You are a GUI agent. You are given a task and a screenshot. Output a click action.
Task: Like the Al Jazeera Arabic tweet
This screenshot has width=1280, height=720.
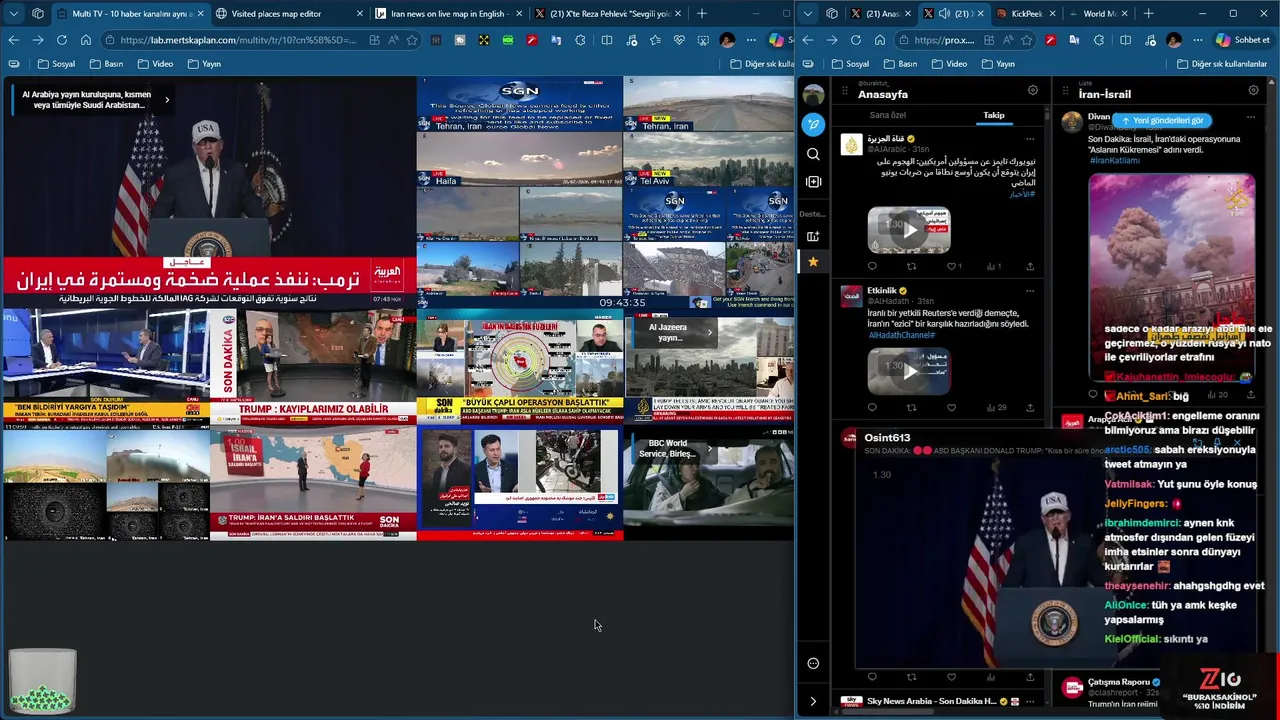pos(951,266)
